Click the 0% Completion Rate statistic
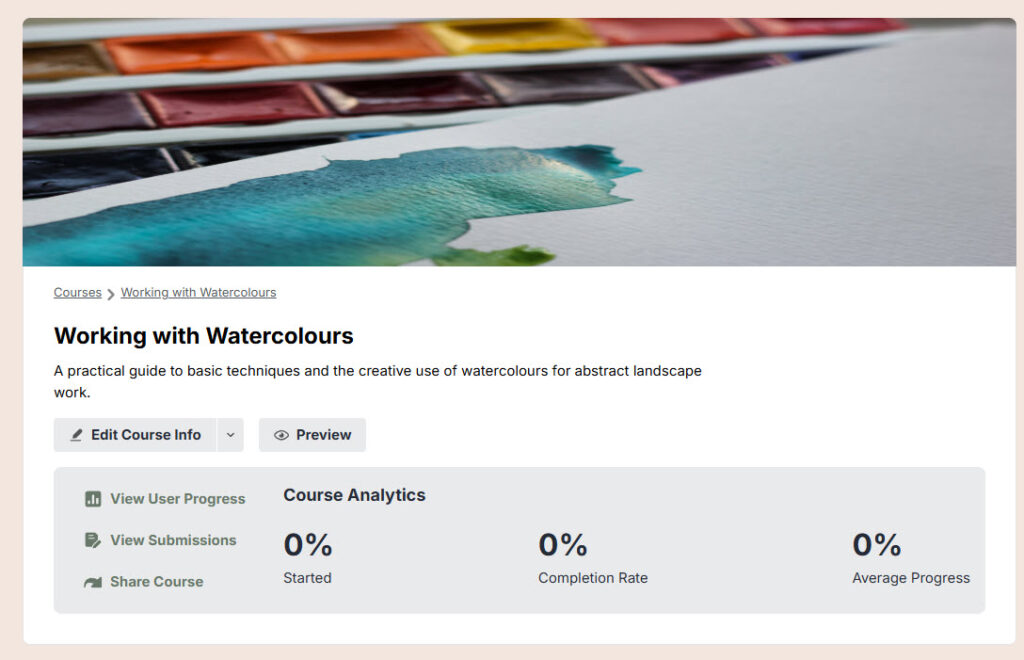 (563, 545)
